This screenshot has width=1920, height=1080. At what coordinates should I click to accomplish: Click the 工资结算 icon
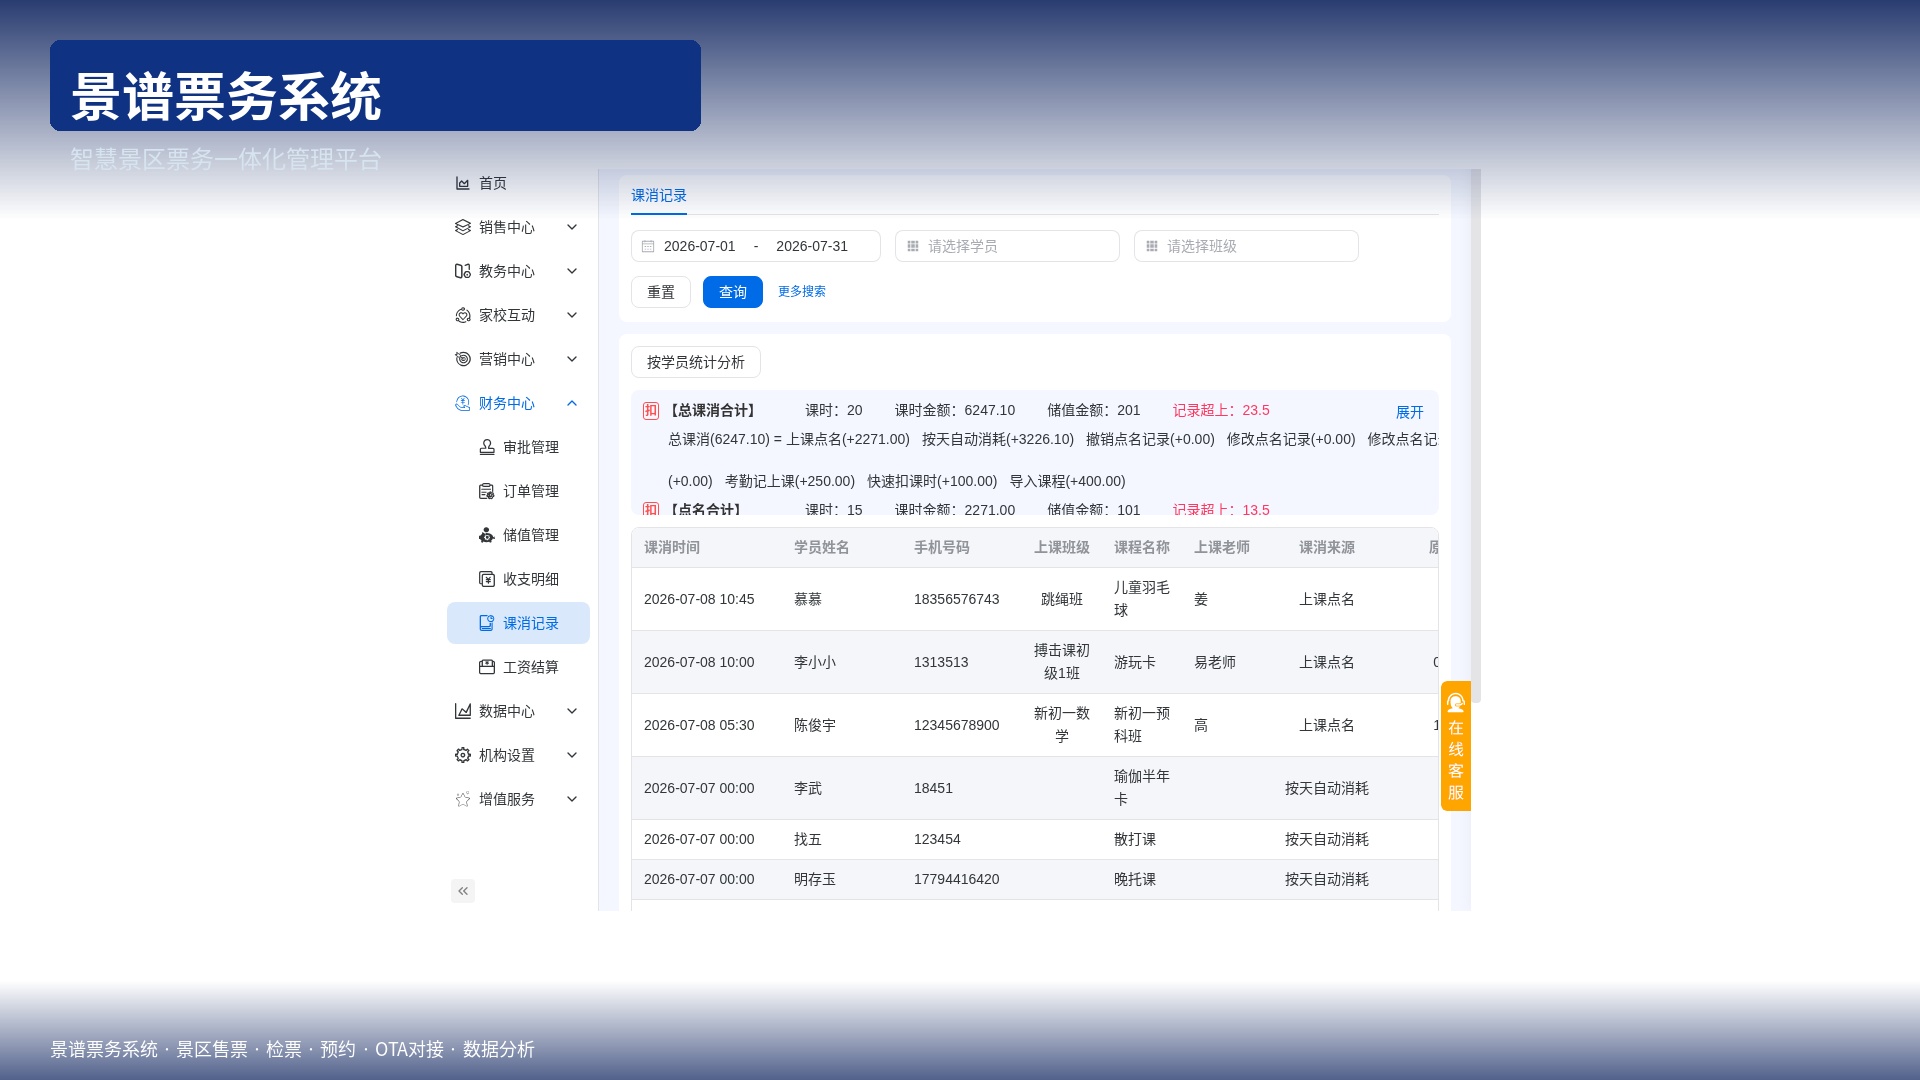pyautogui.click(x=486, y=667)
